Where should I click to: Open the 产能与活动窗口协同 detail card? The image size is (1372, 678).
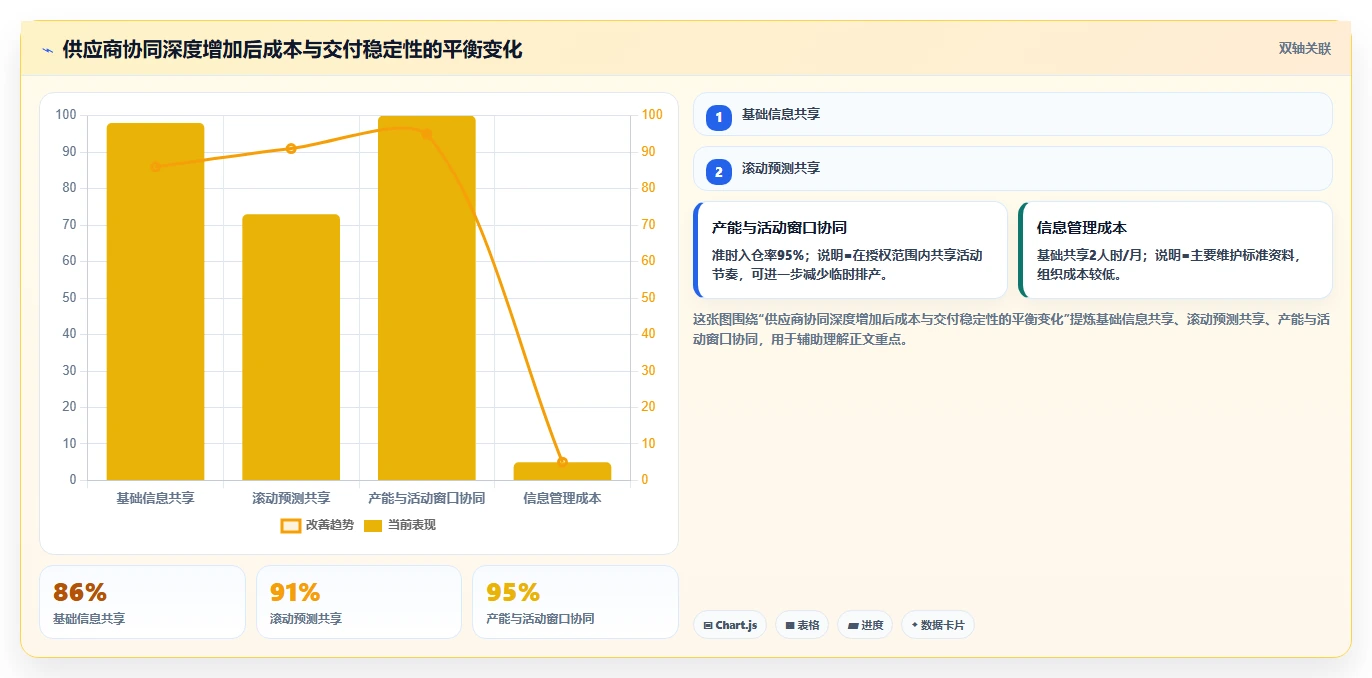pos(850,250)
